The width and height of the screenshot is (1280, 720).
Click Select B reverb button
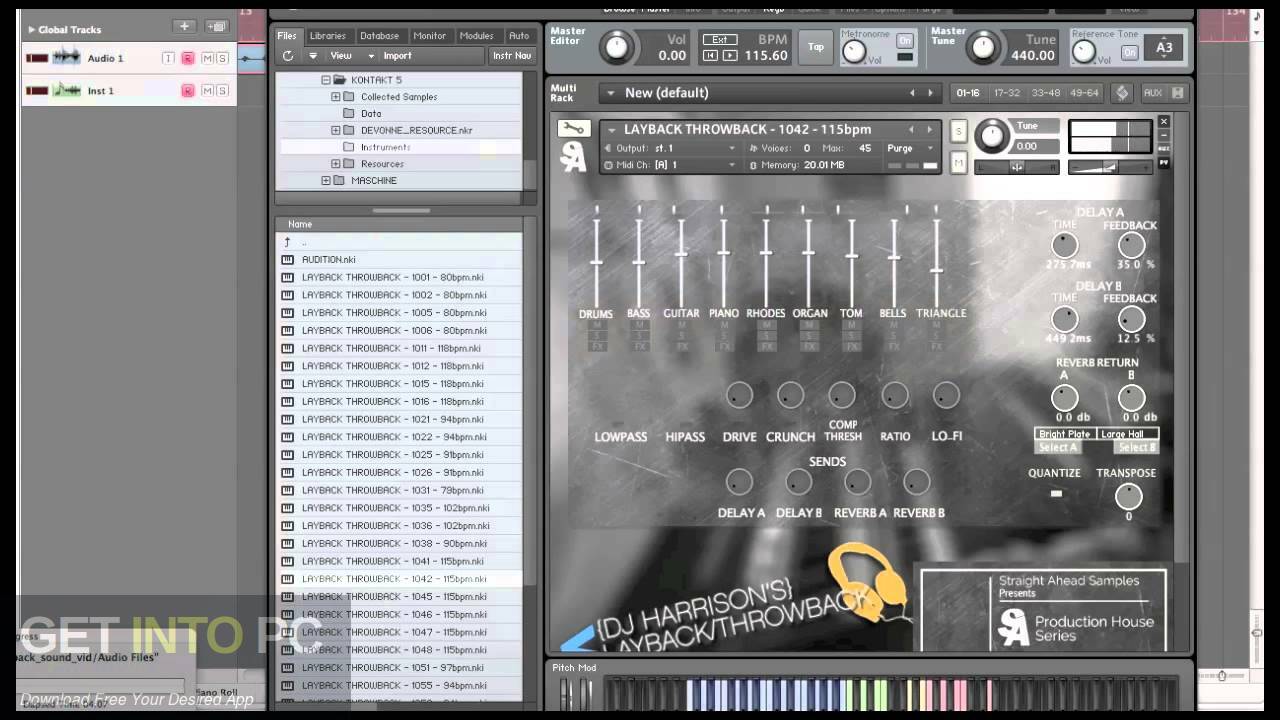pos(1135,448)
